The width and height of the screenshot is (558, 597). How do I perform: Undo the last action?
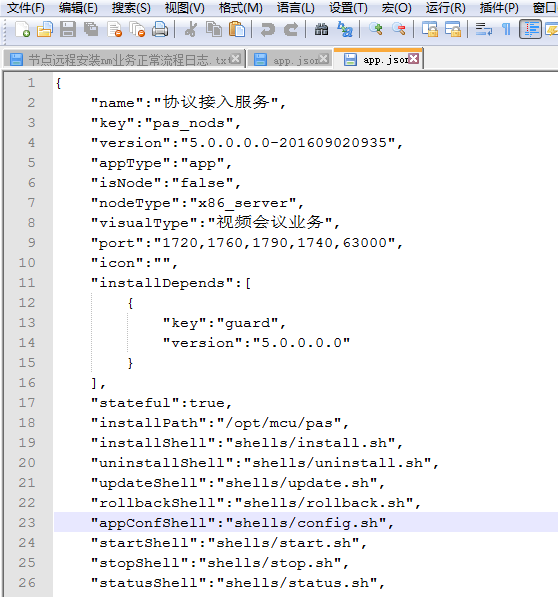[268, 29]
